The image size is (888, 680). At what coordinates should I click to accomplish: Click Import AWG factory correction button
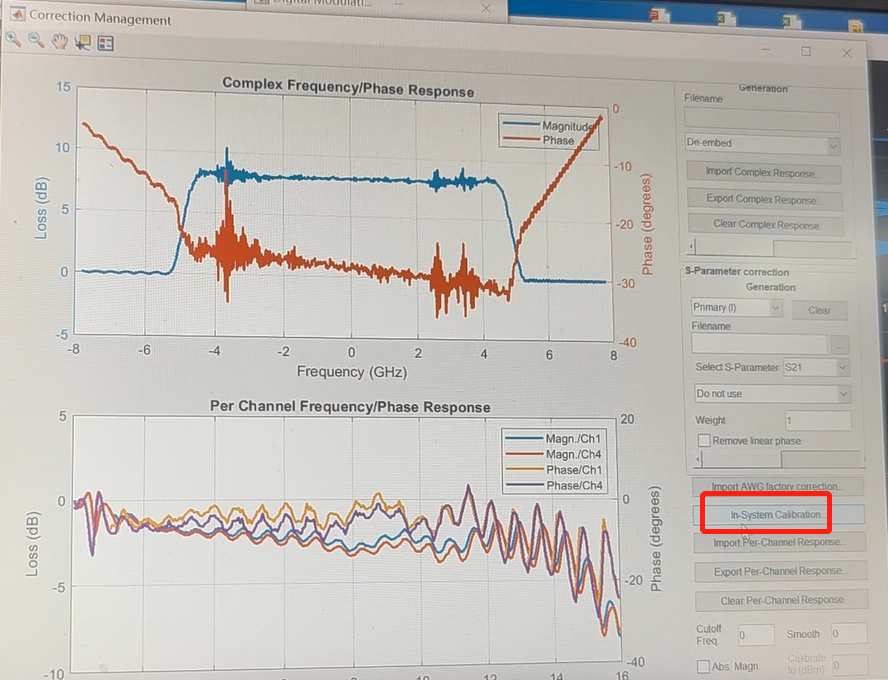pos(778,486)
